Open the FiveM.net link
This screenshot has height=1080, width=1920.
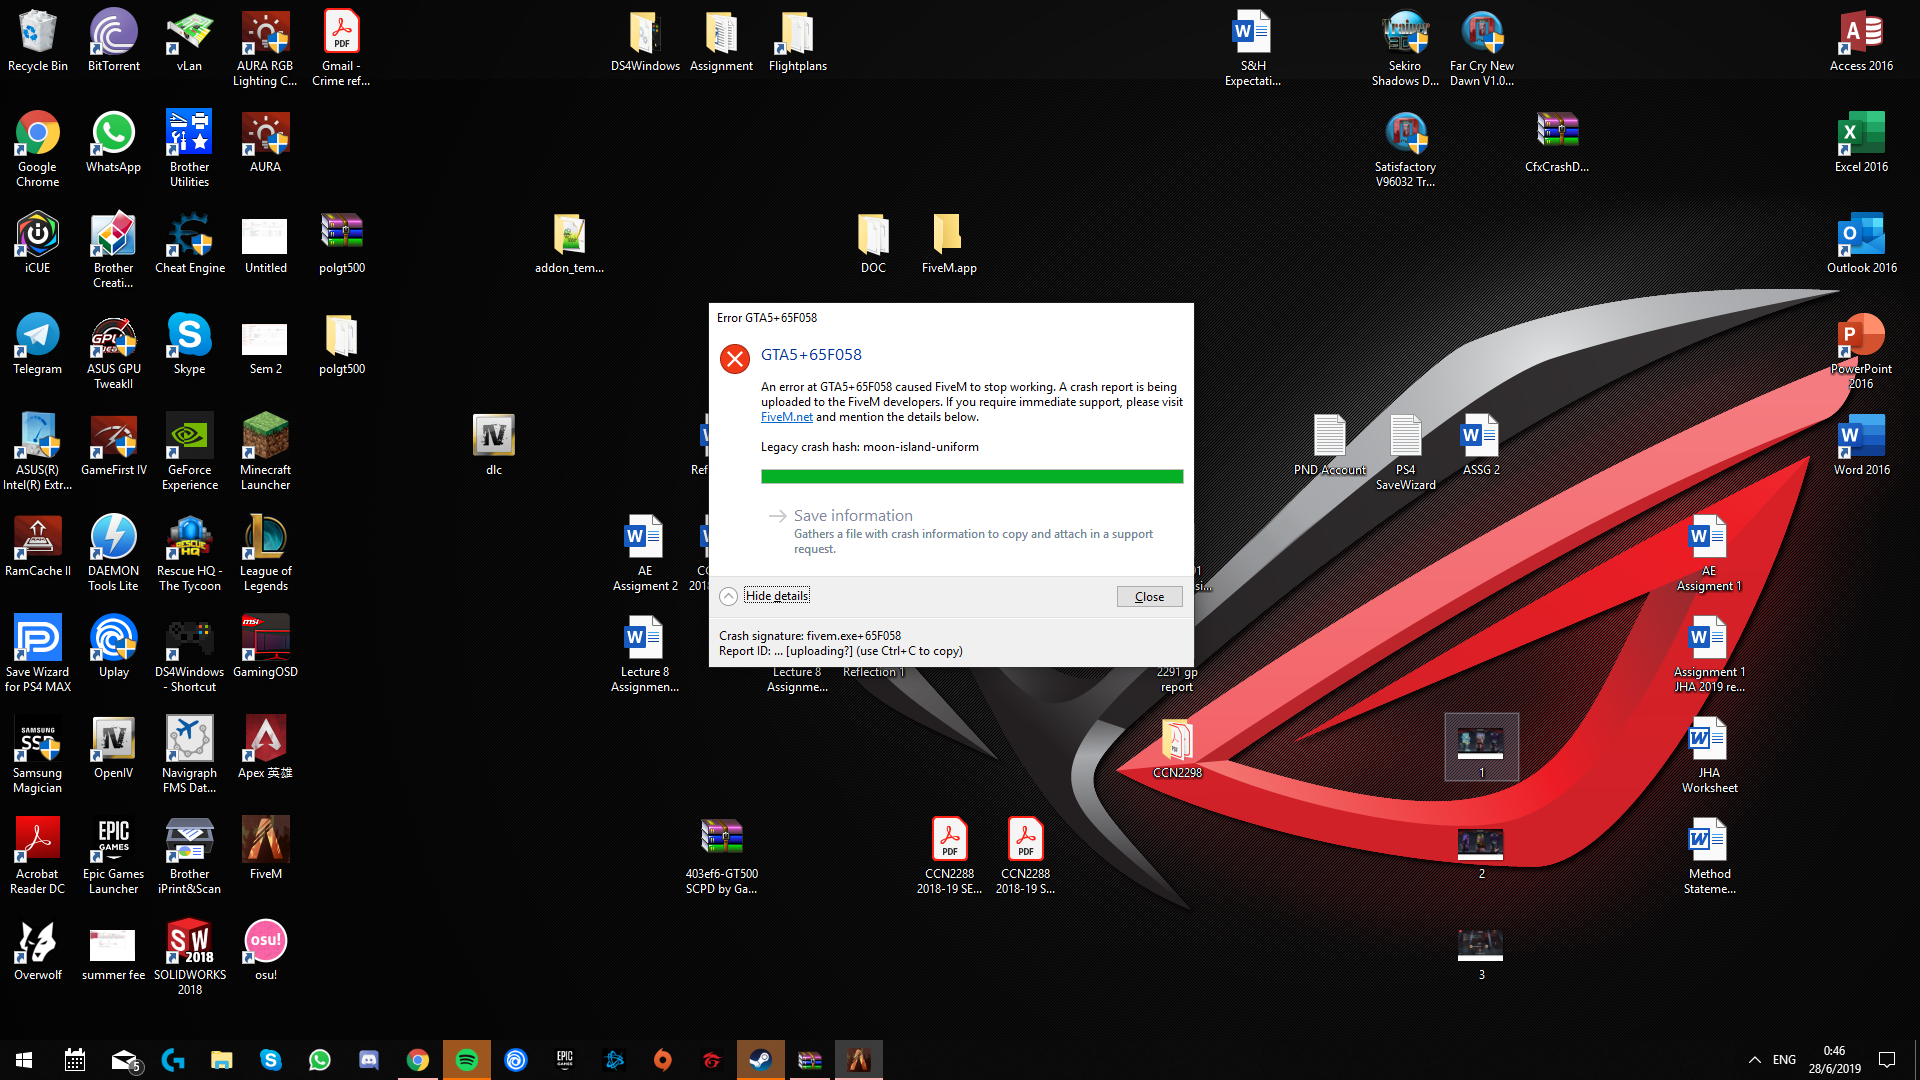pyautogui.click(x=786, y=417)
